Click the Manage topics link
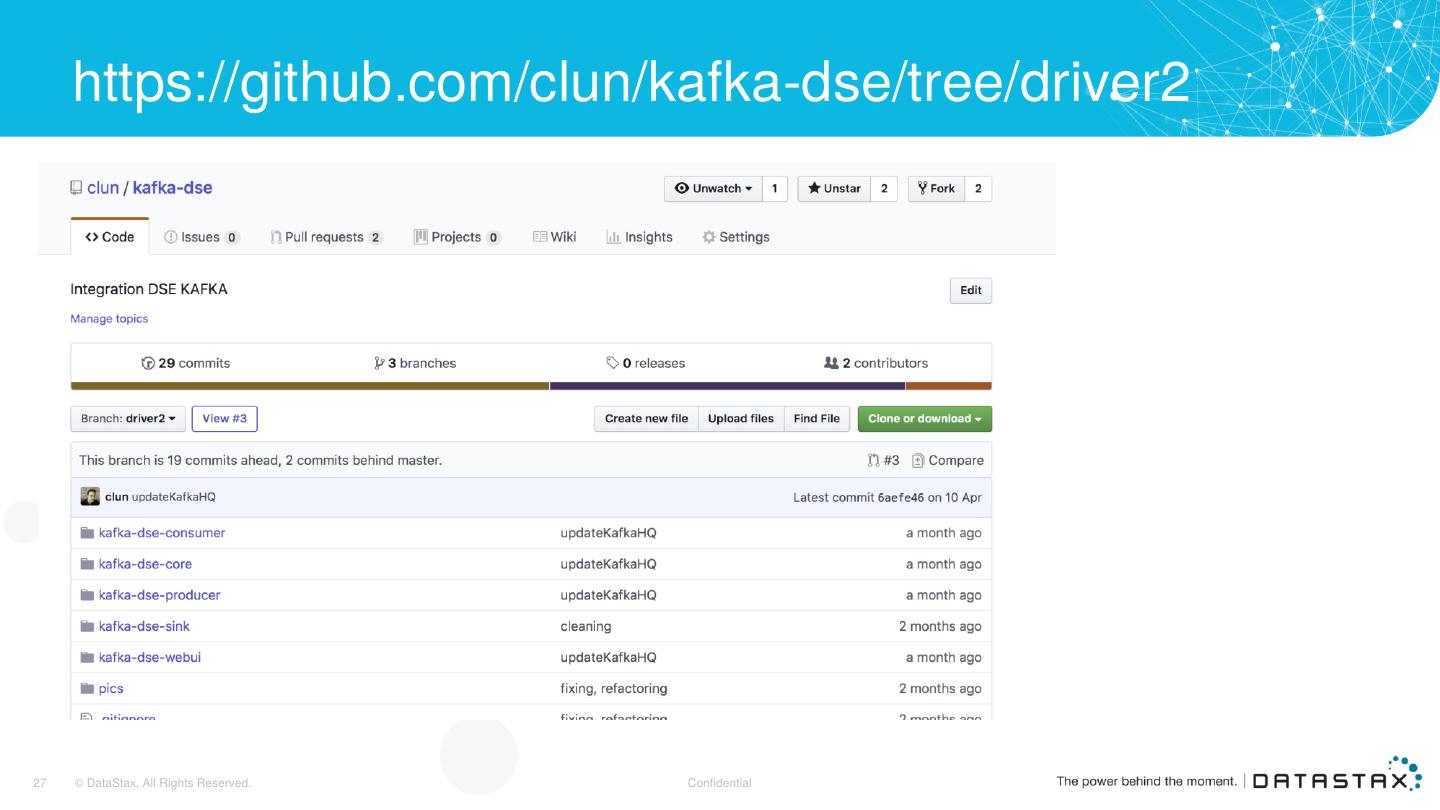The width and height of the screenshot is (1440, 810). coord(109,319)
